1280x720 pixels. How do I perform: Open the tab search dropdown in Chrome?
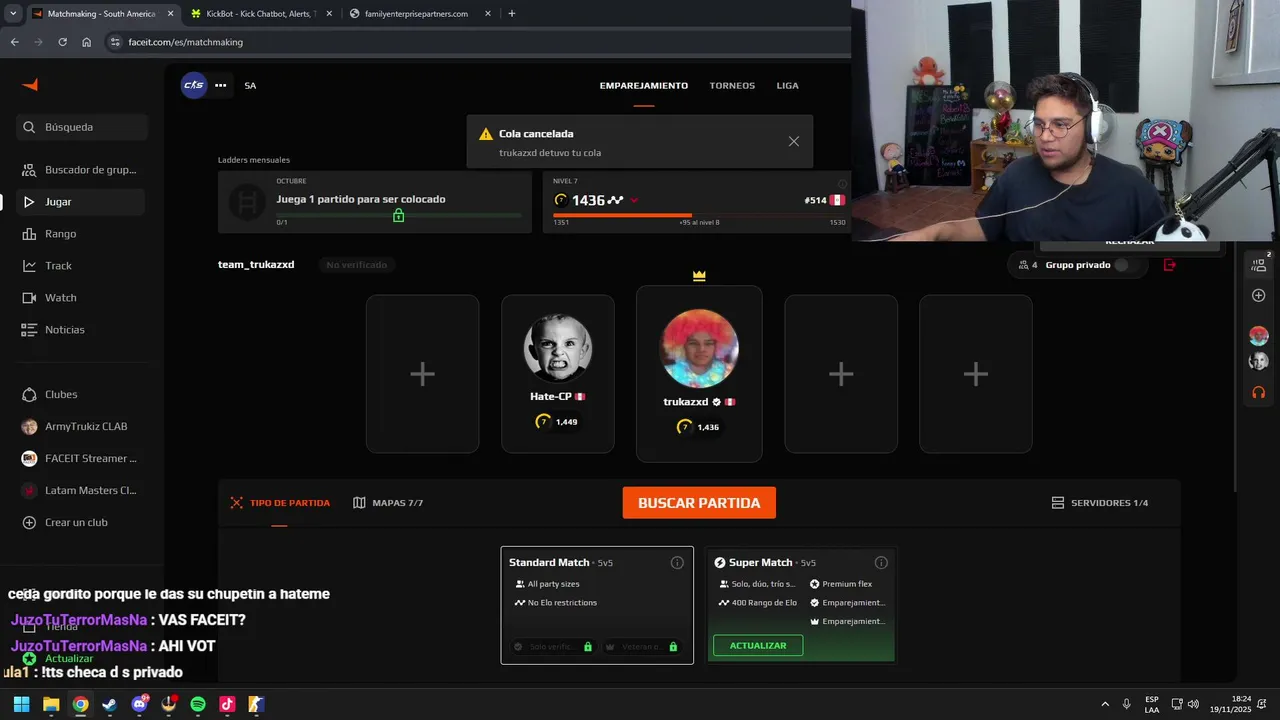click(x=13, y=14)
